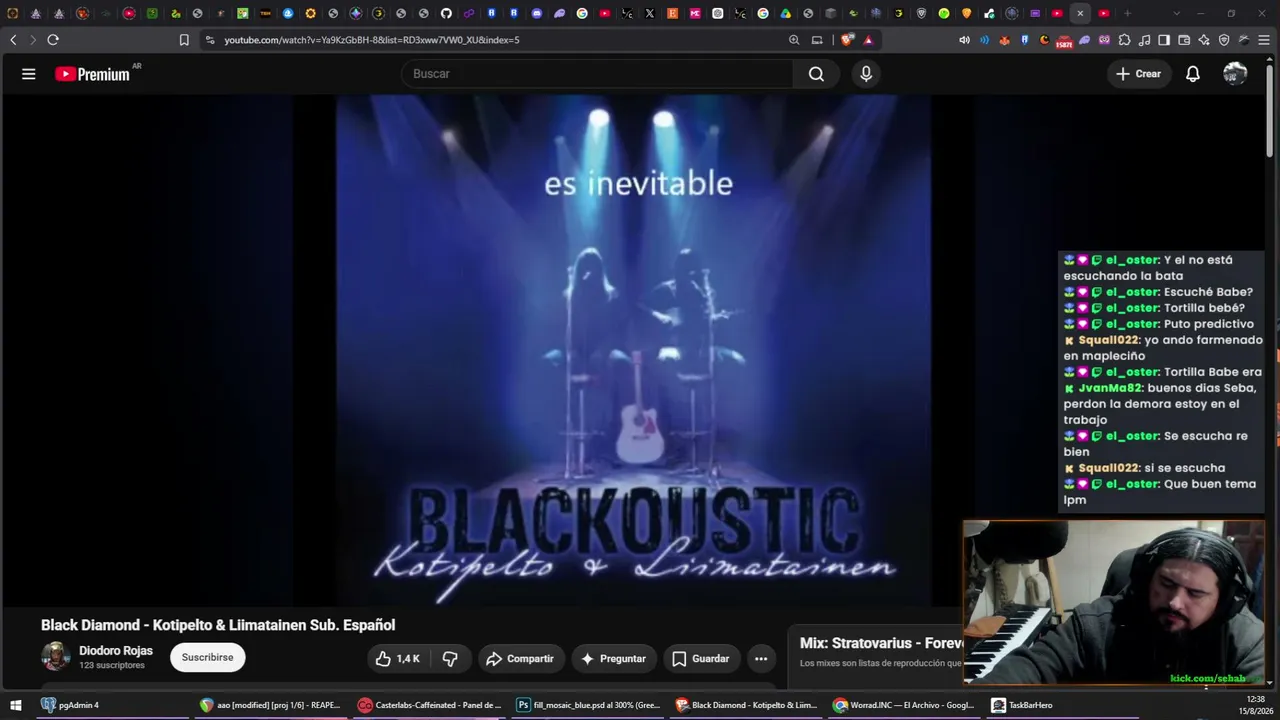
Task: Open the extensions puzzle icon
Action: coord(1124,40)
